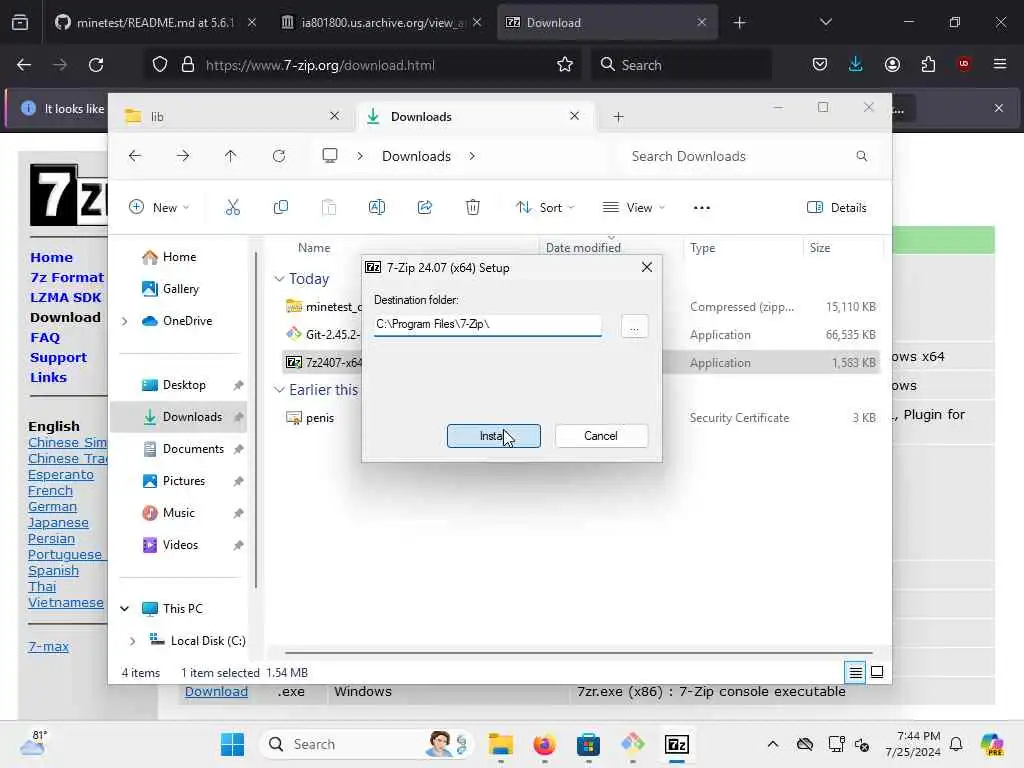Open the 7z Format link
The height and width of the screenshot is (768, 1024).
(67, 278)
